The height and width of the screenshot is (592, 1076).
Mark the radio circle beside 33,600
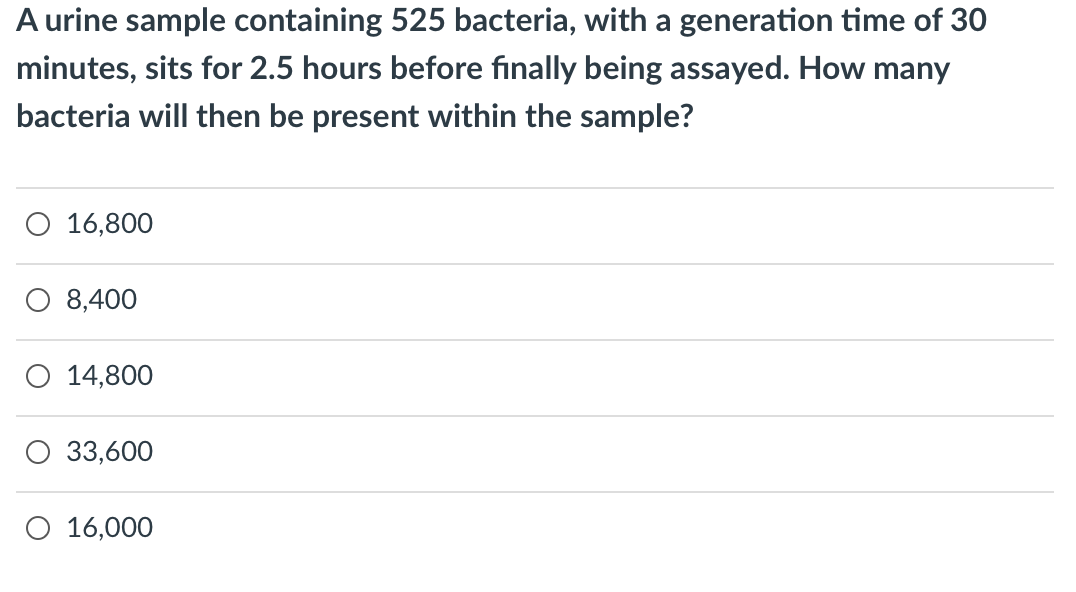tap(38, 453)
